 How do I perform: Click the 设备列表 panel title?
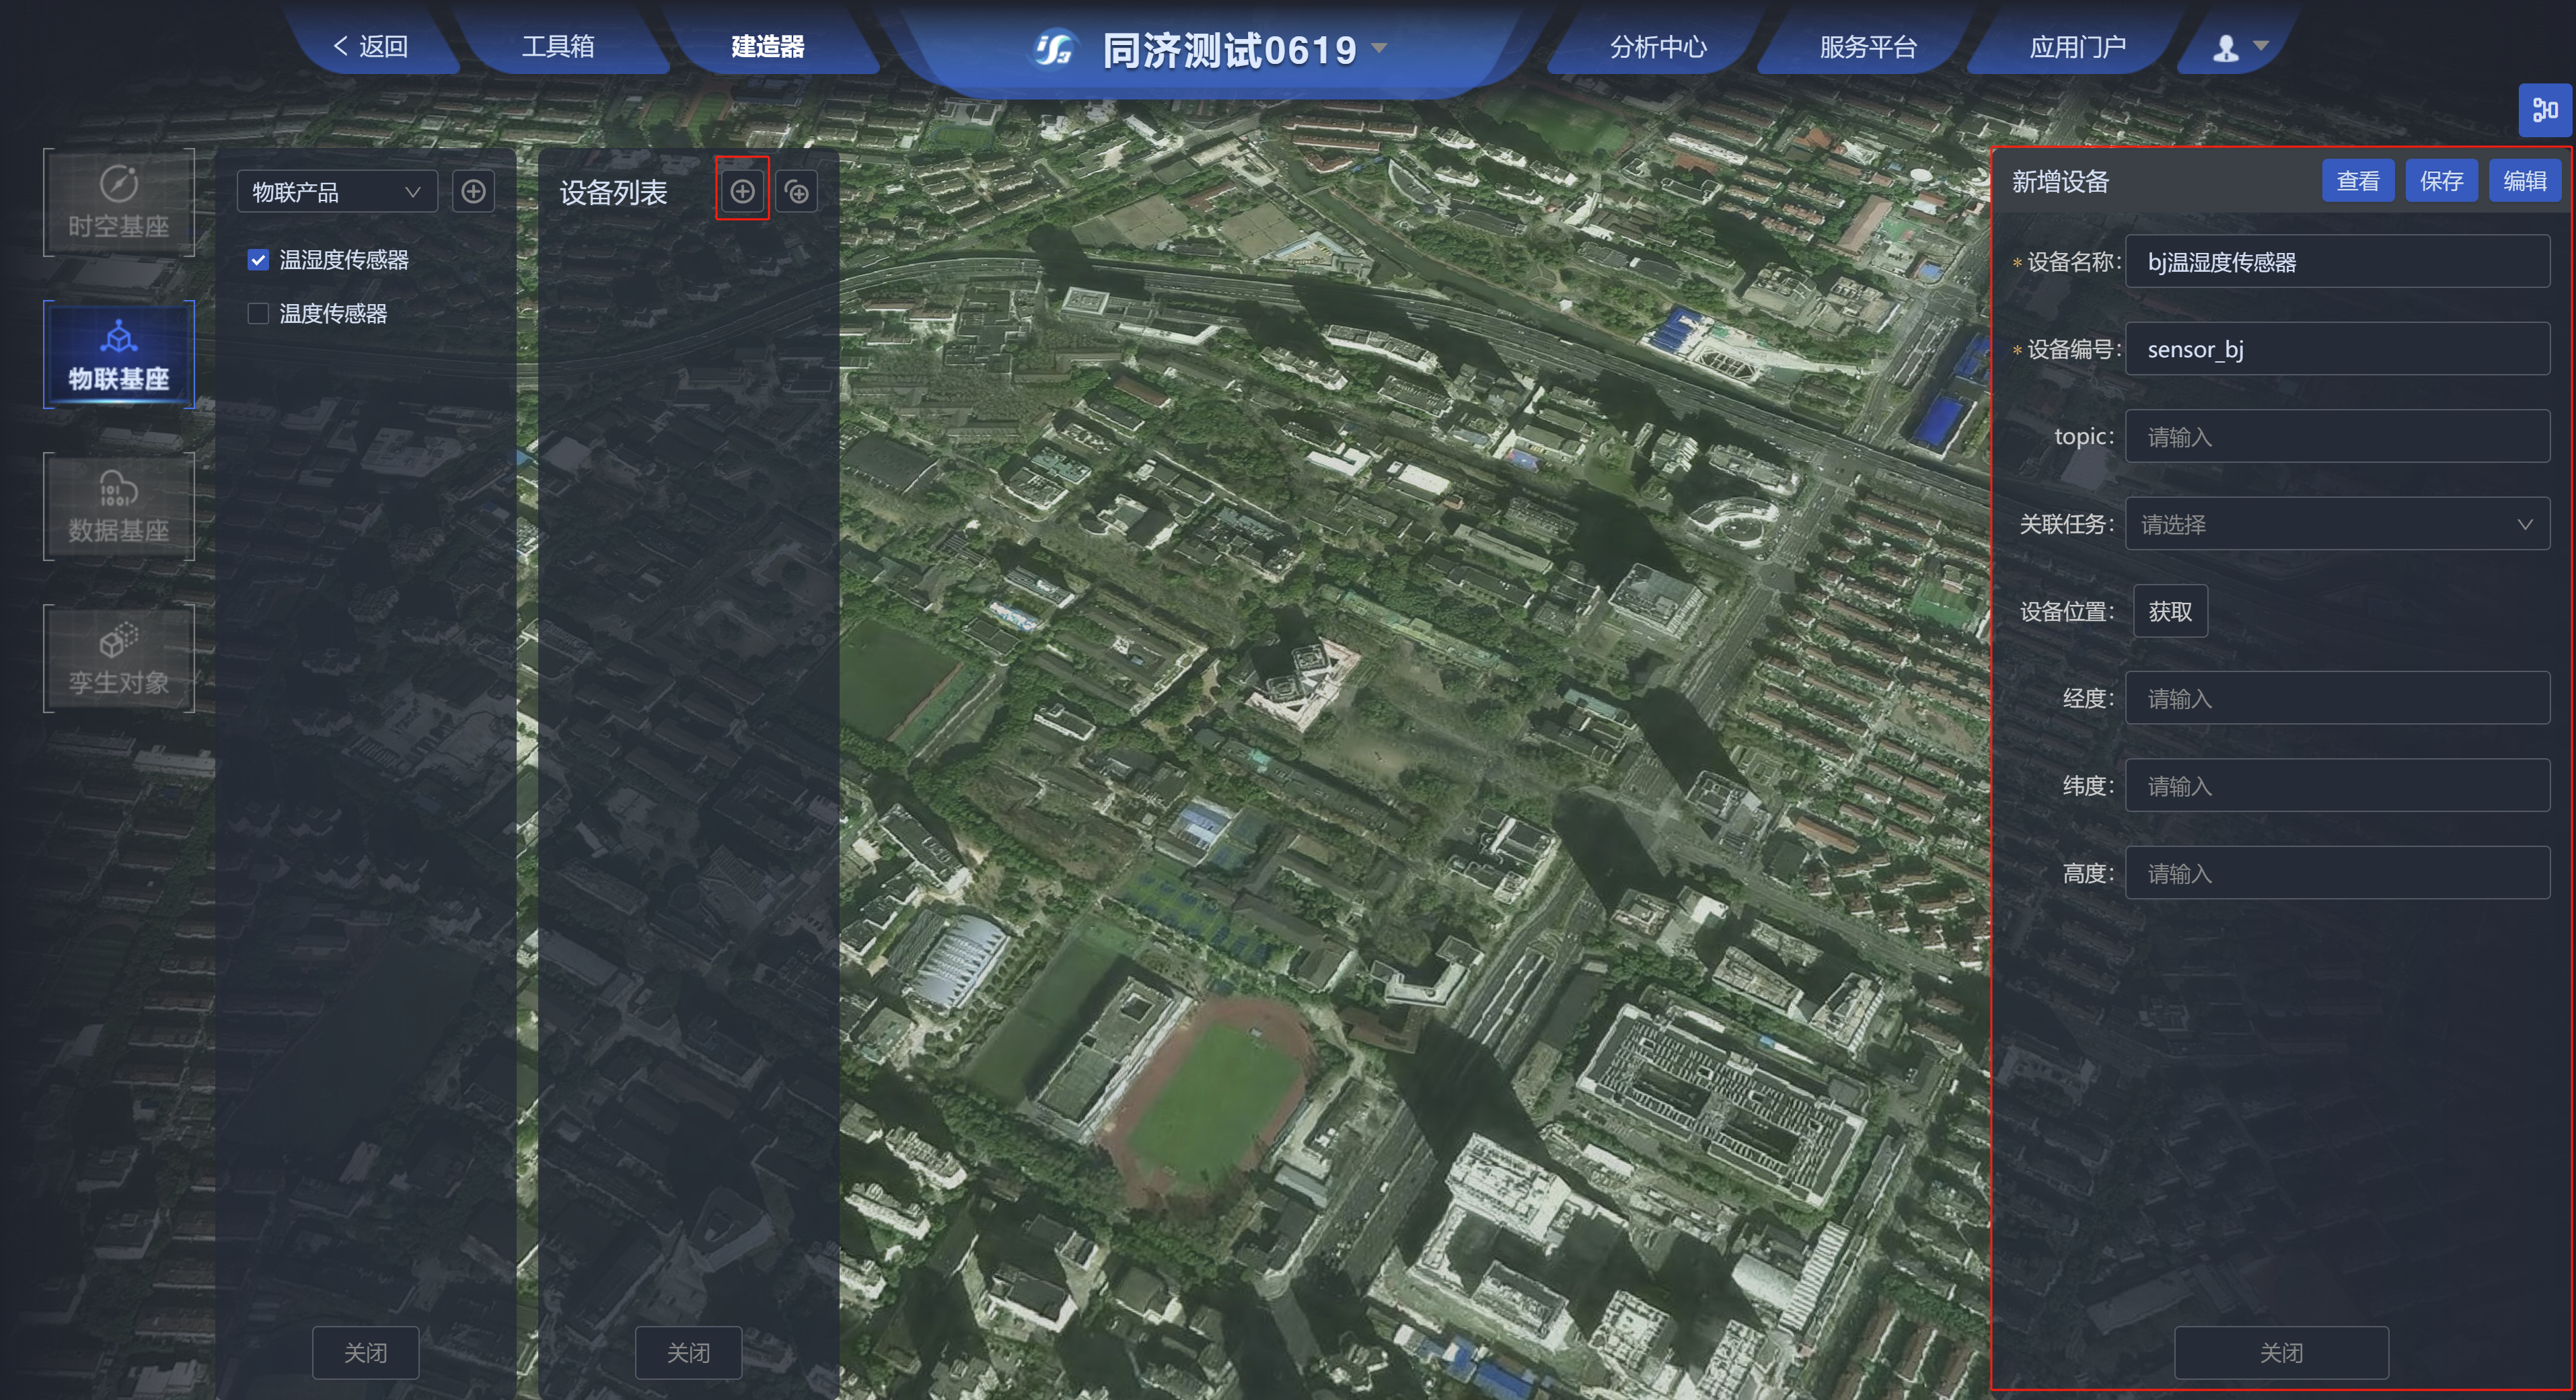click(x=613, y=192)
